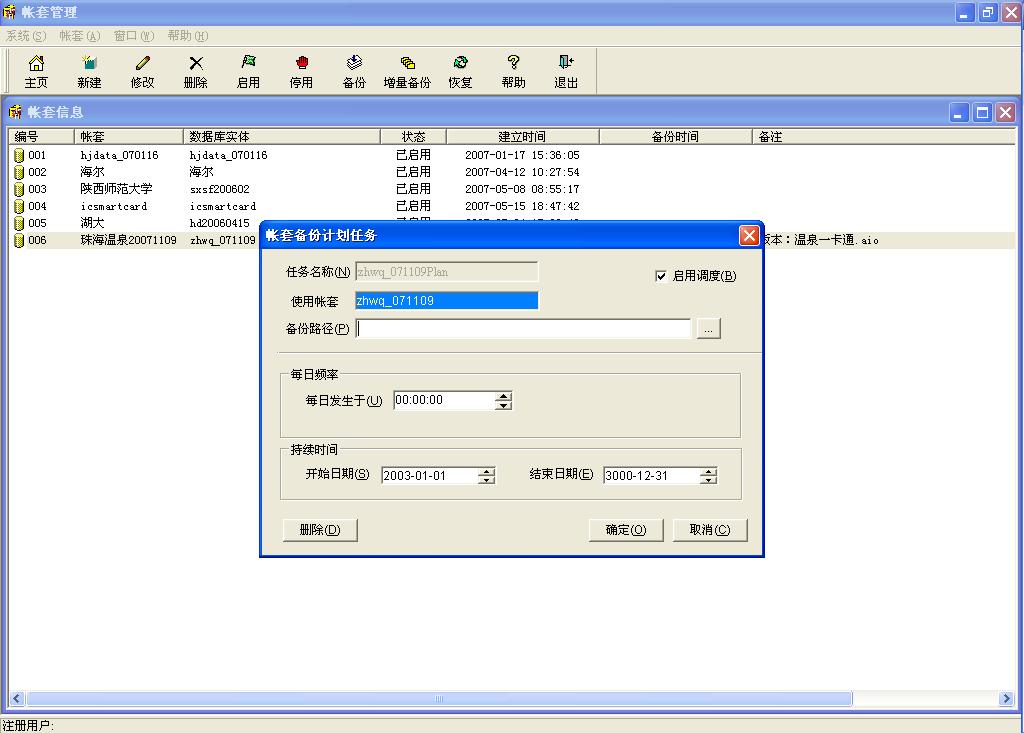Click the browse button beside 备份路径
This screenshot has height=733, width=1024.
click(x=708, y=329)
